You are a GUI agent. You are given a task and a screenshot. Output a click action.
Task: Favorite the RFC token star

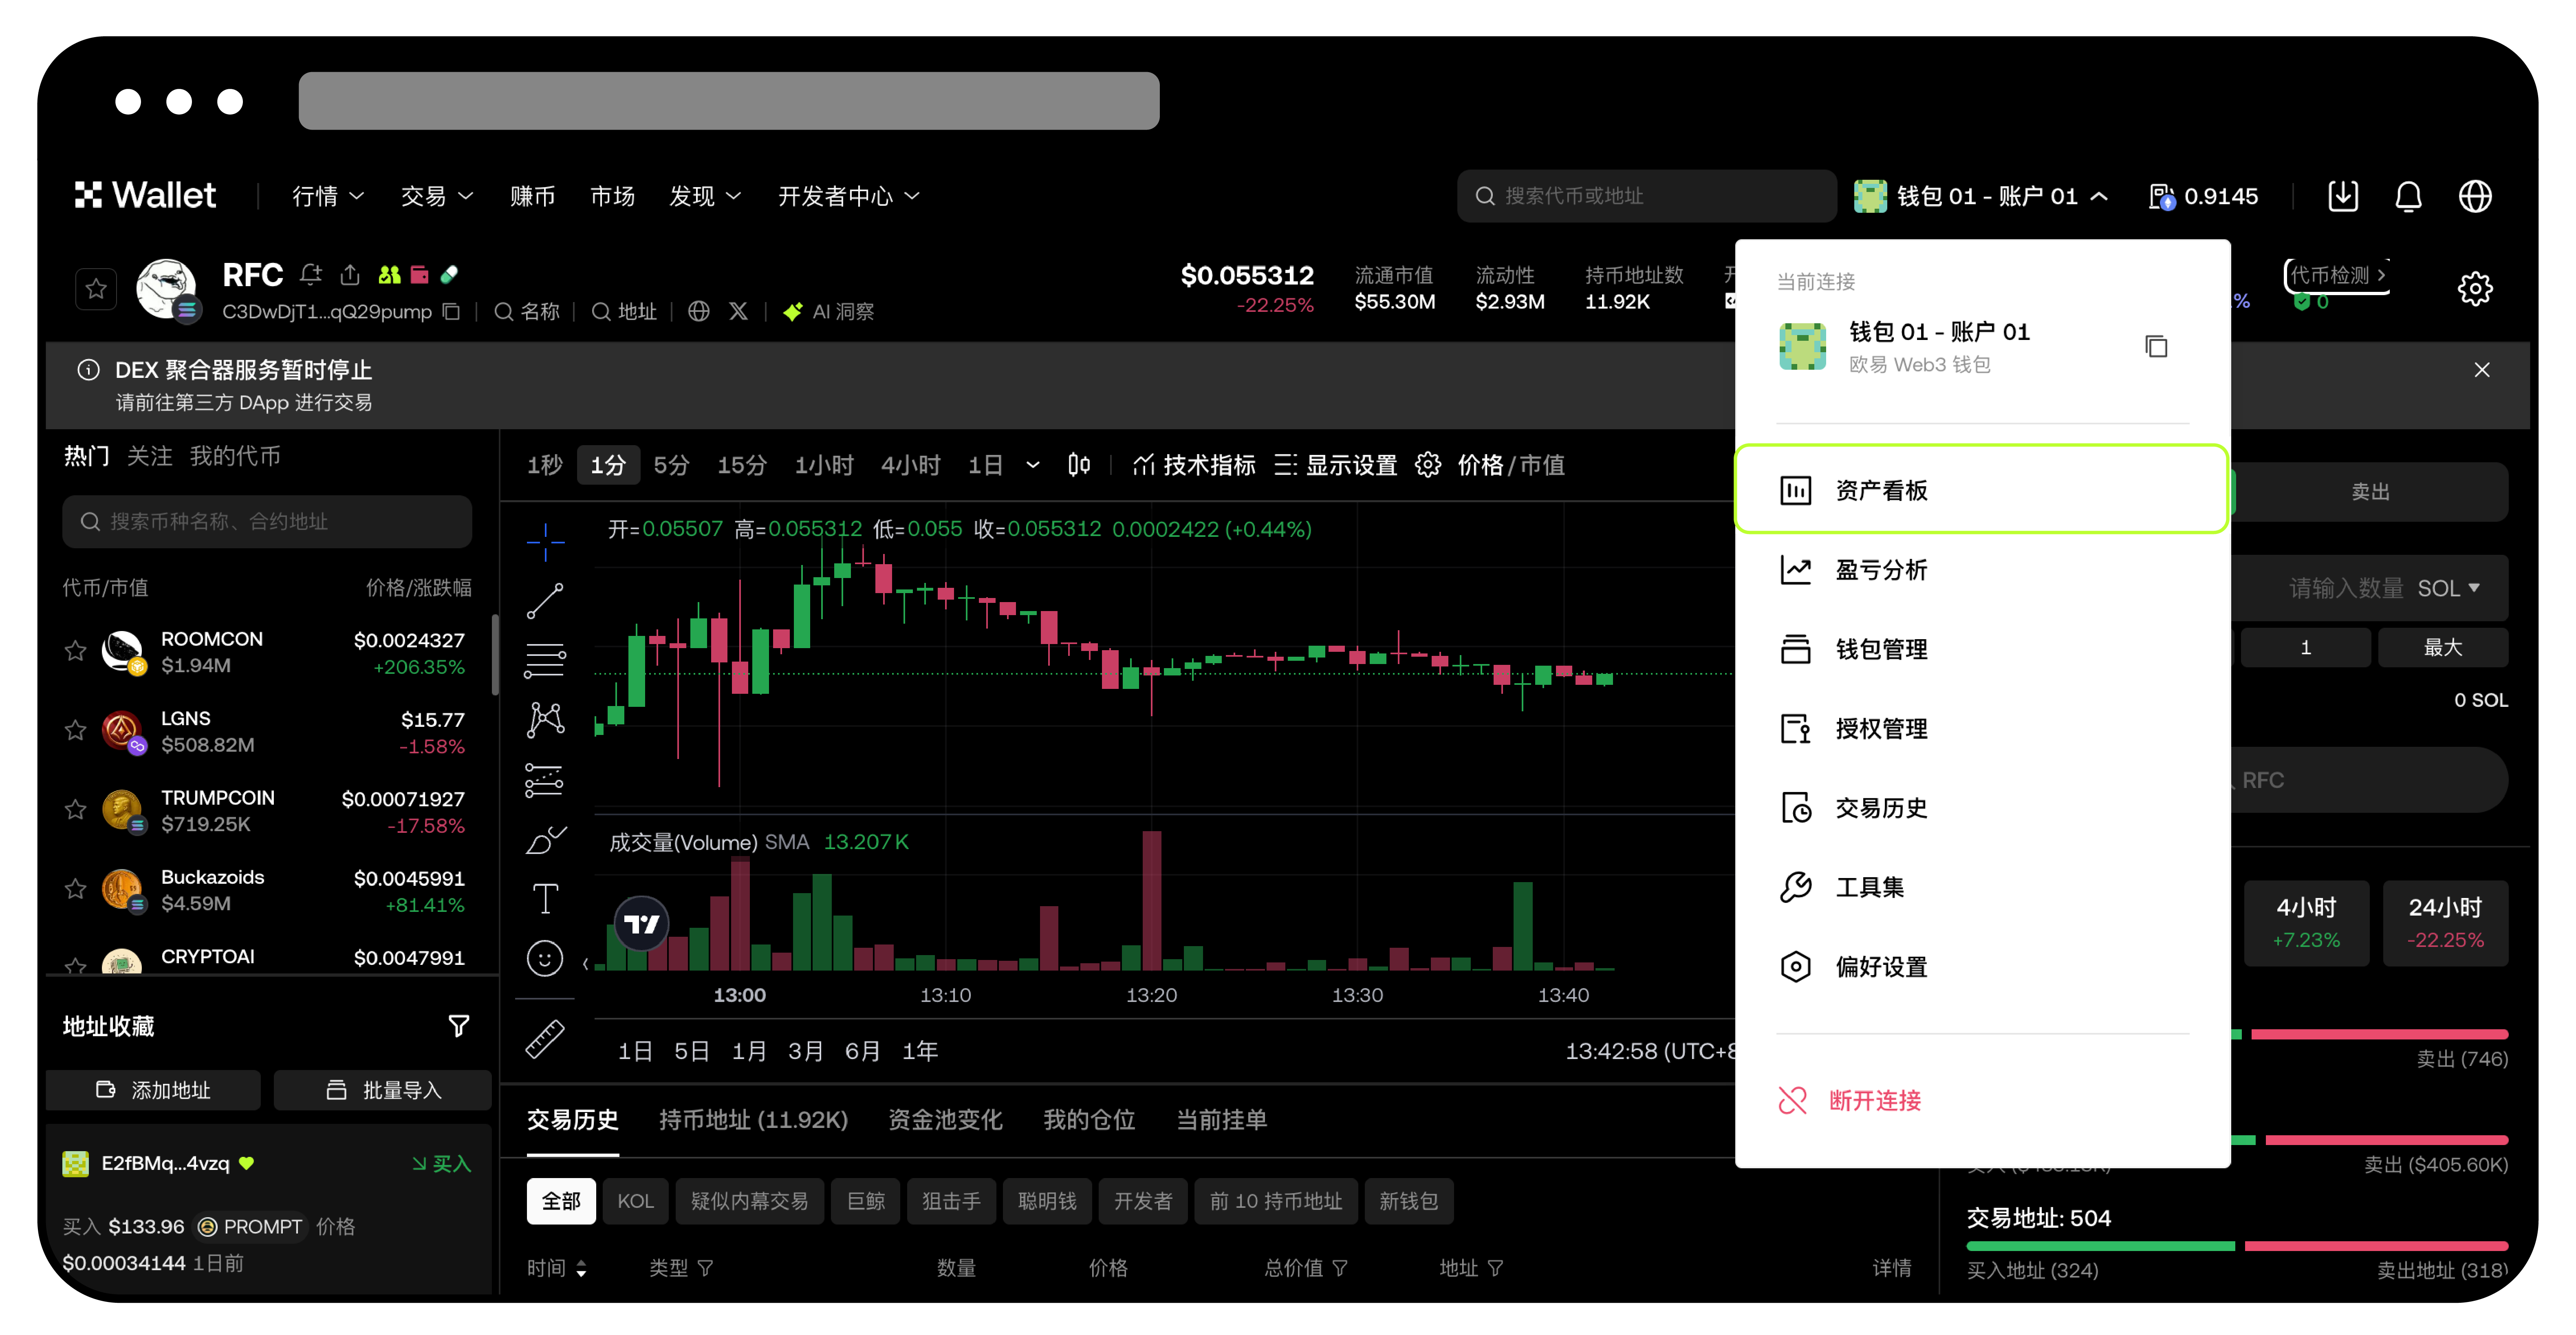pyautogui.click(x=96, y=289)
